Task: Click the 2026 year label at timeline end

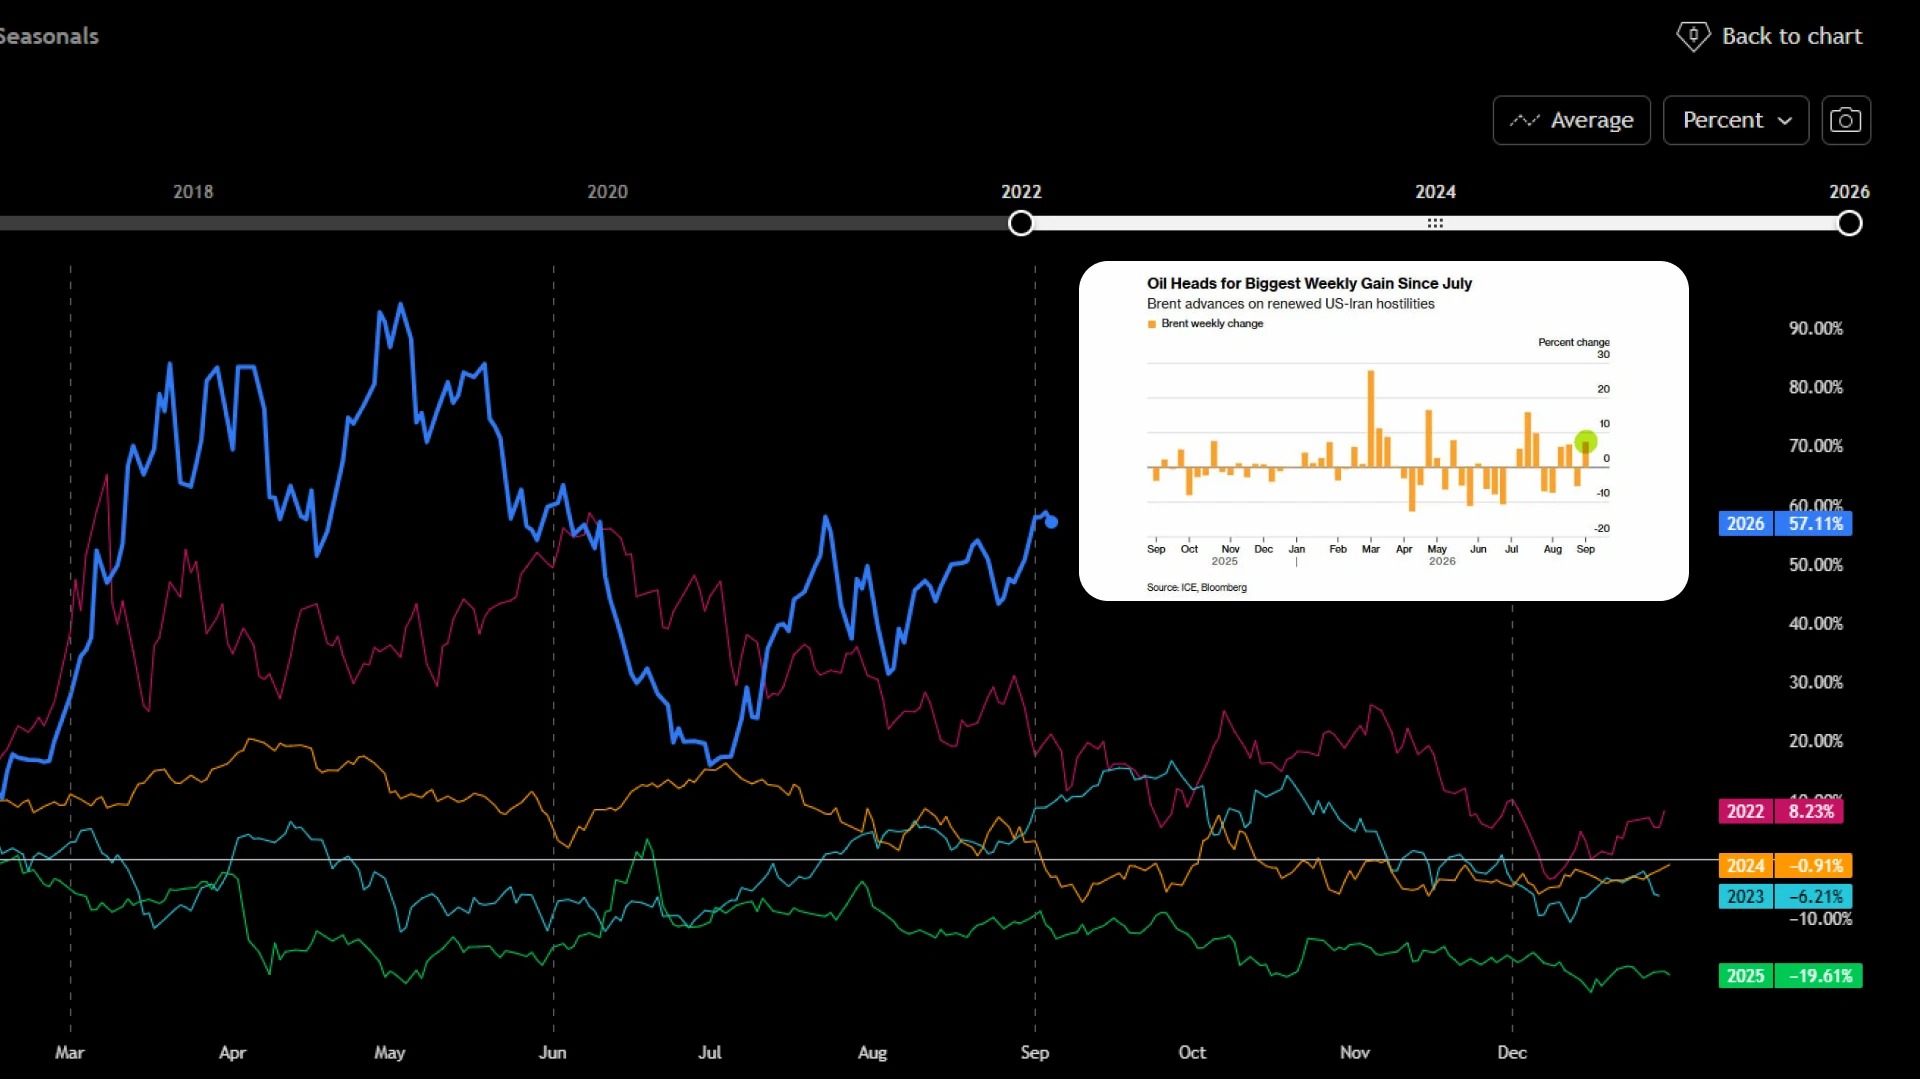Action: (1849, 192)
